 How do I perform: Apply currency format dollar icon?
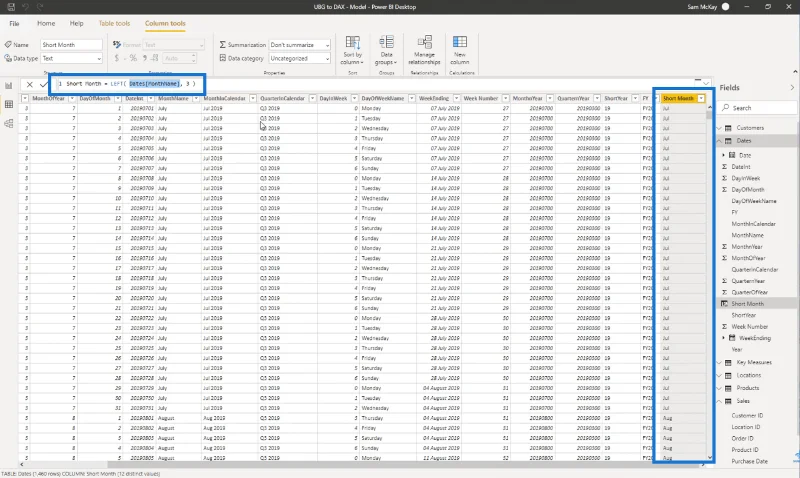116,58
